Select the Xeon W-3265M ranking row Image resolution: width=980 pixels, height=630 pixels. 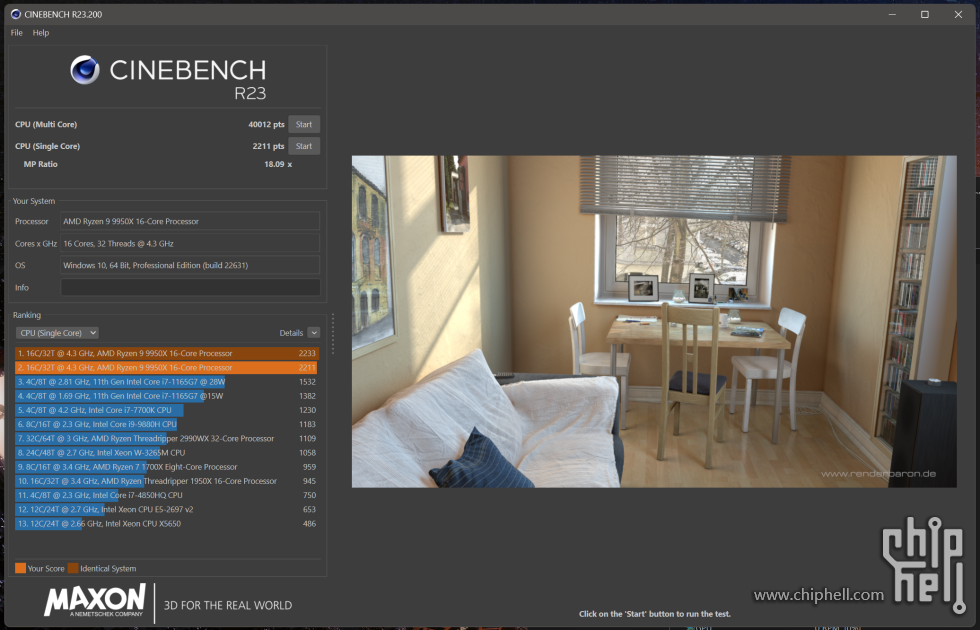point(167,453)
